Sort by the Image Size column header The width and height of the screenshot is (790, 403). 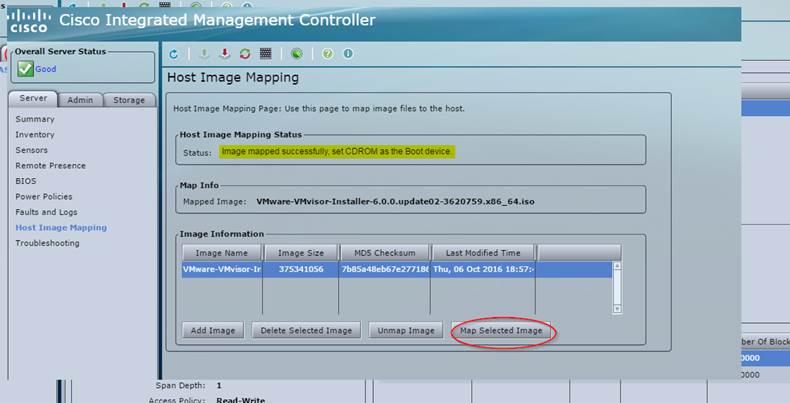[301, 253]
